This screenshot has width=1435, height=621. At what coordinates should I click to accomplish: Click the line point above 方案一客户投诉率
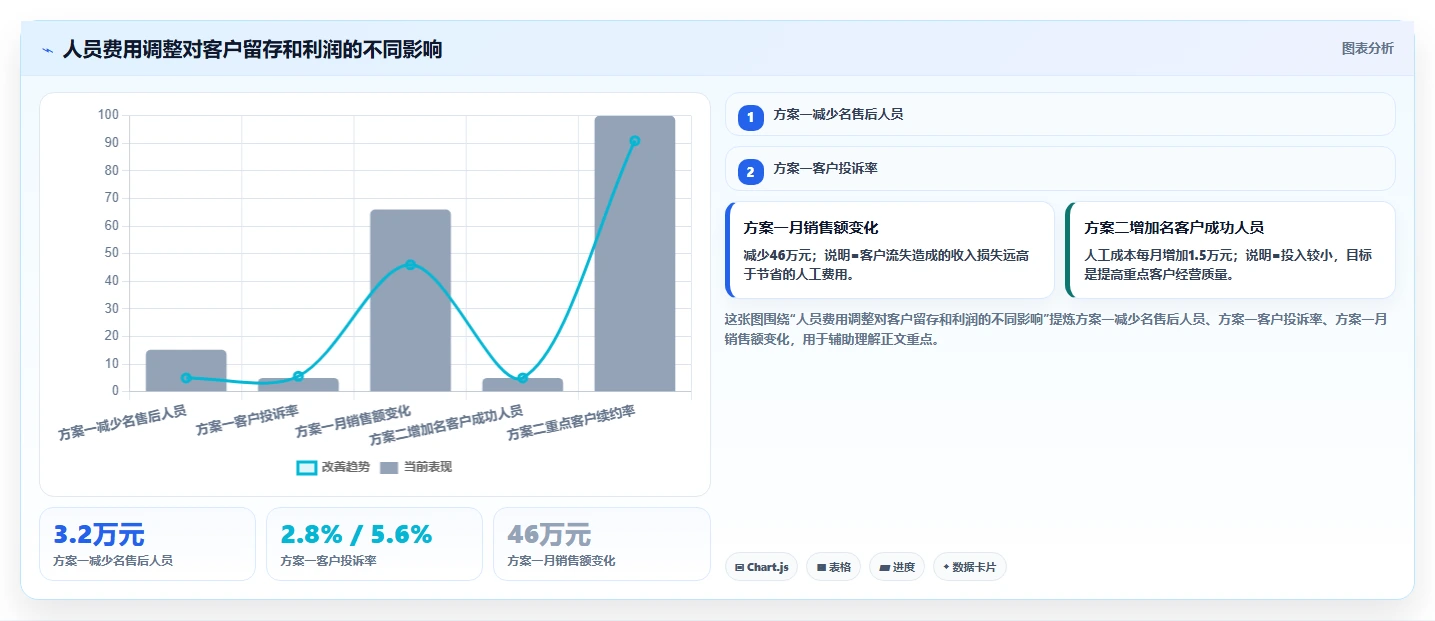coord(298,376)
